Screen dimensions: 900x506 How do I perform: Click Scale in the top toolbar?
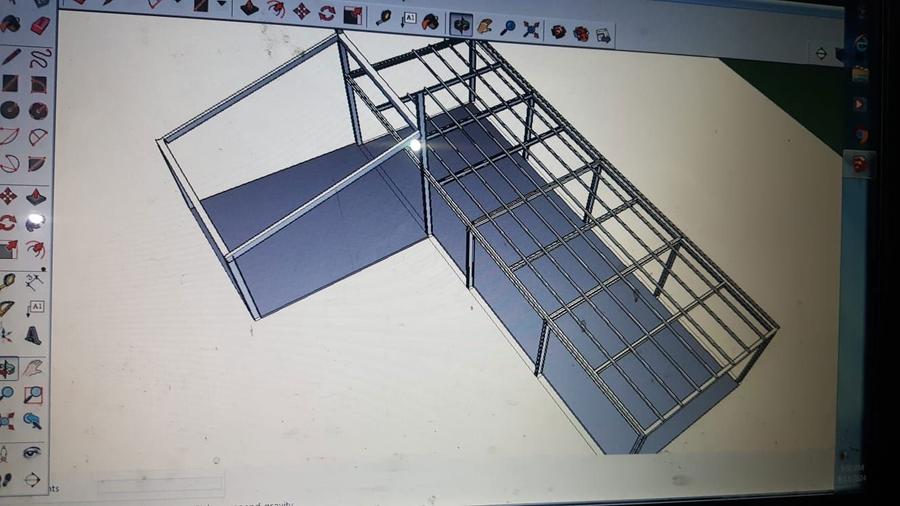tap(352, 14)
